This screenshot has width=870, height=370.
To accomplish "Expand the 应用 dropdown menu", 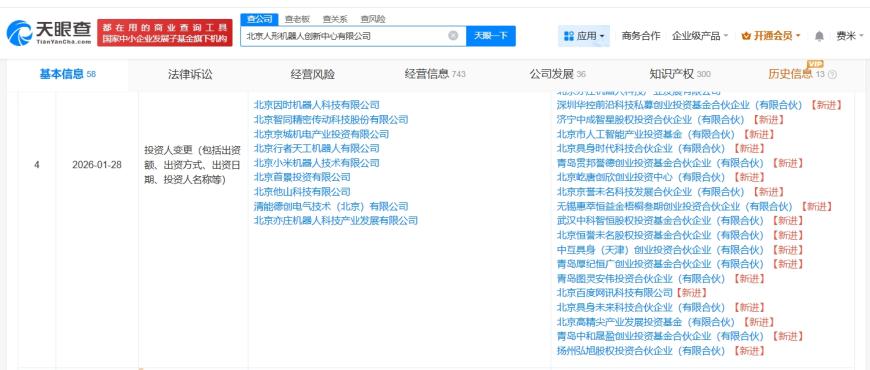I will pos(584,36).
